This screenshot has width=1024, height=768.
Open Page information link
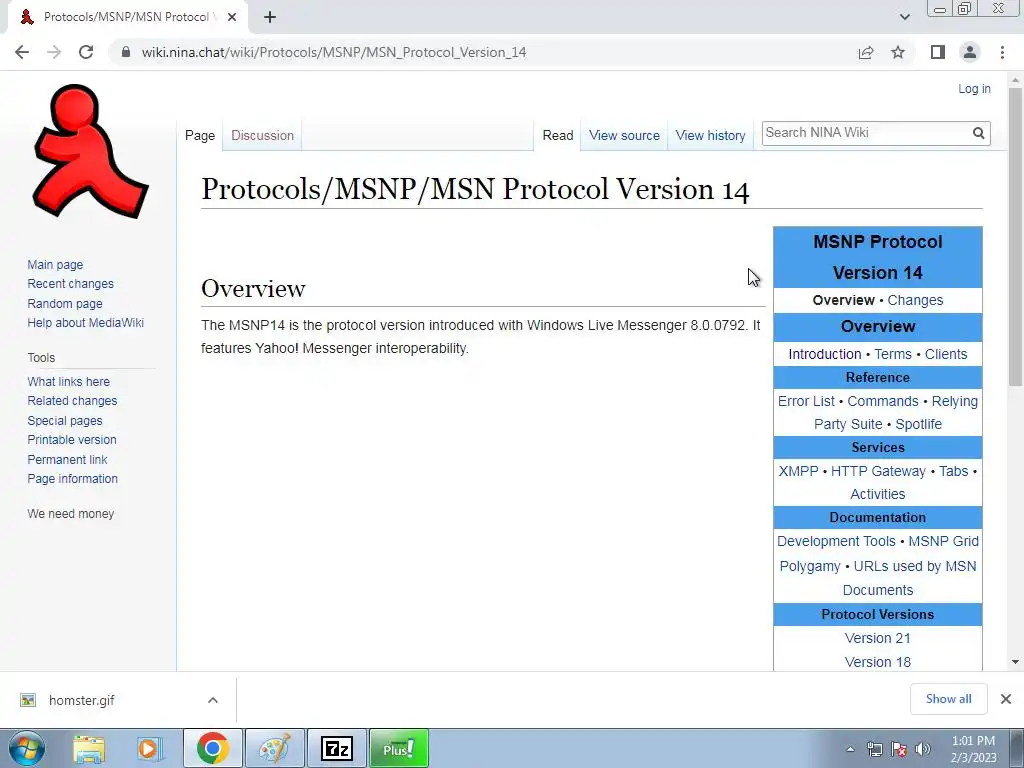pyautogui.click(x=72, y=479)
